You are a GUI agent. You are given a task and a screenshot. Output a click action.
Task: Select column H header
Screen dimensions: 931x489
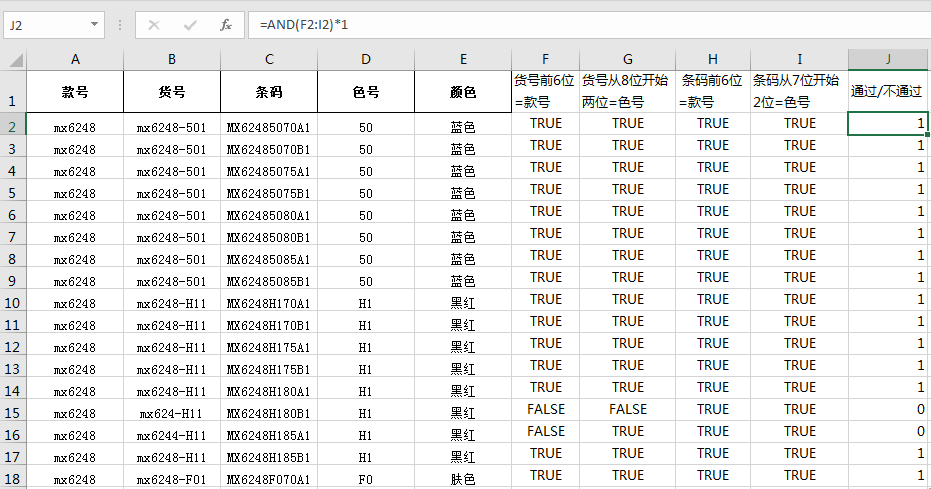coord(713,59)
